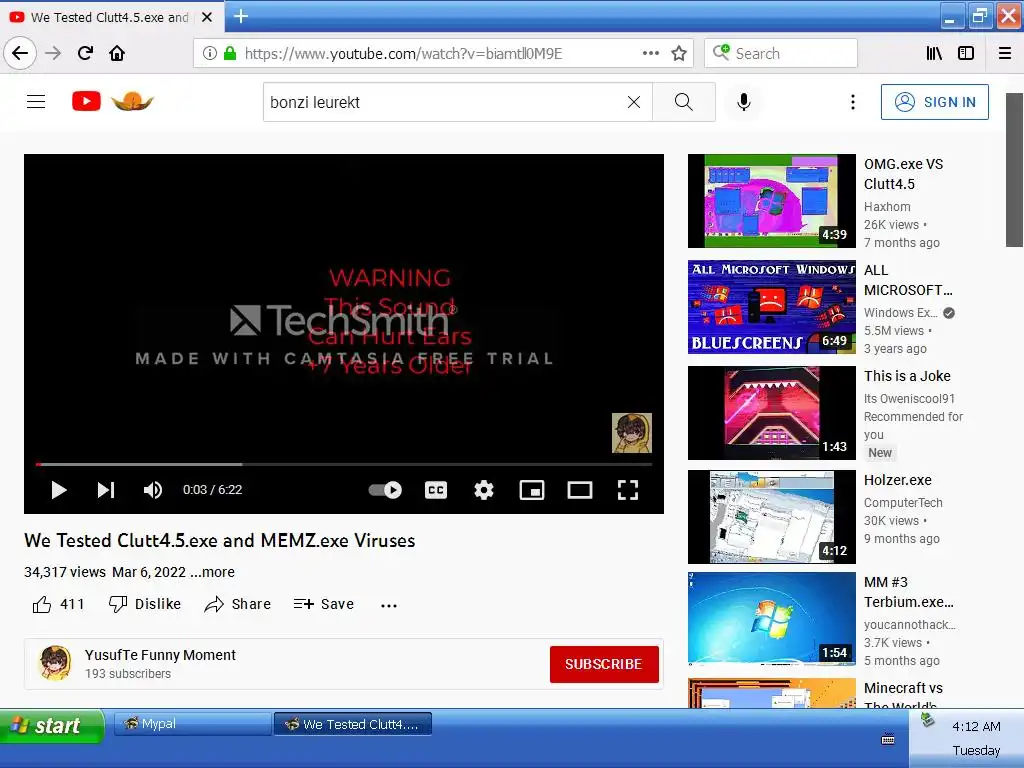Mute the video volume
Image resolution: width=1024 pixels, height=768 pixels.
[x=153, y=490]
